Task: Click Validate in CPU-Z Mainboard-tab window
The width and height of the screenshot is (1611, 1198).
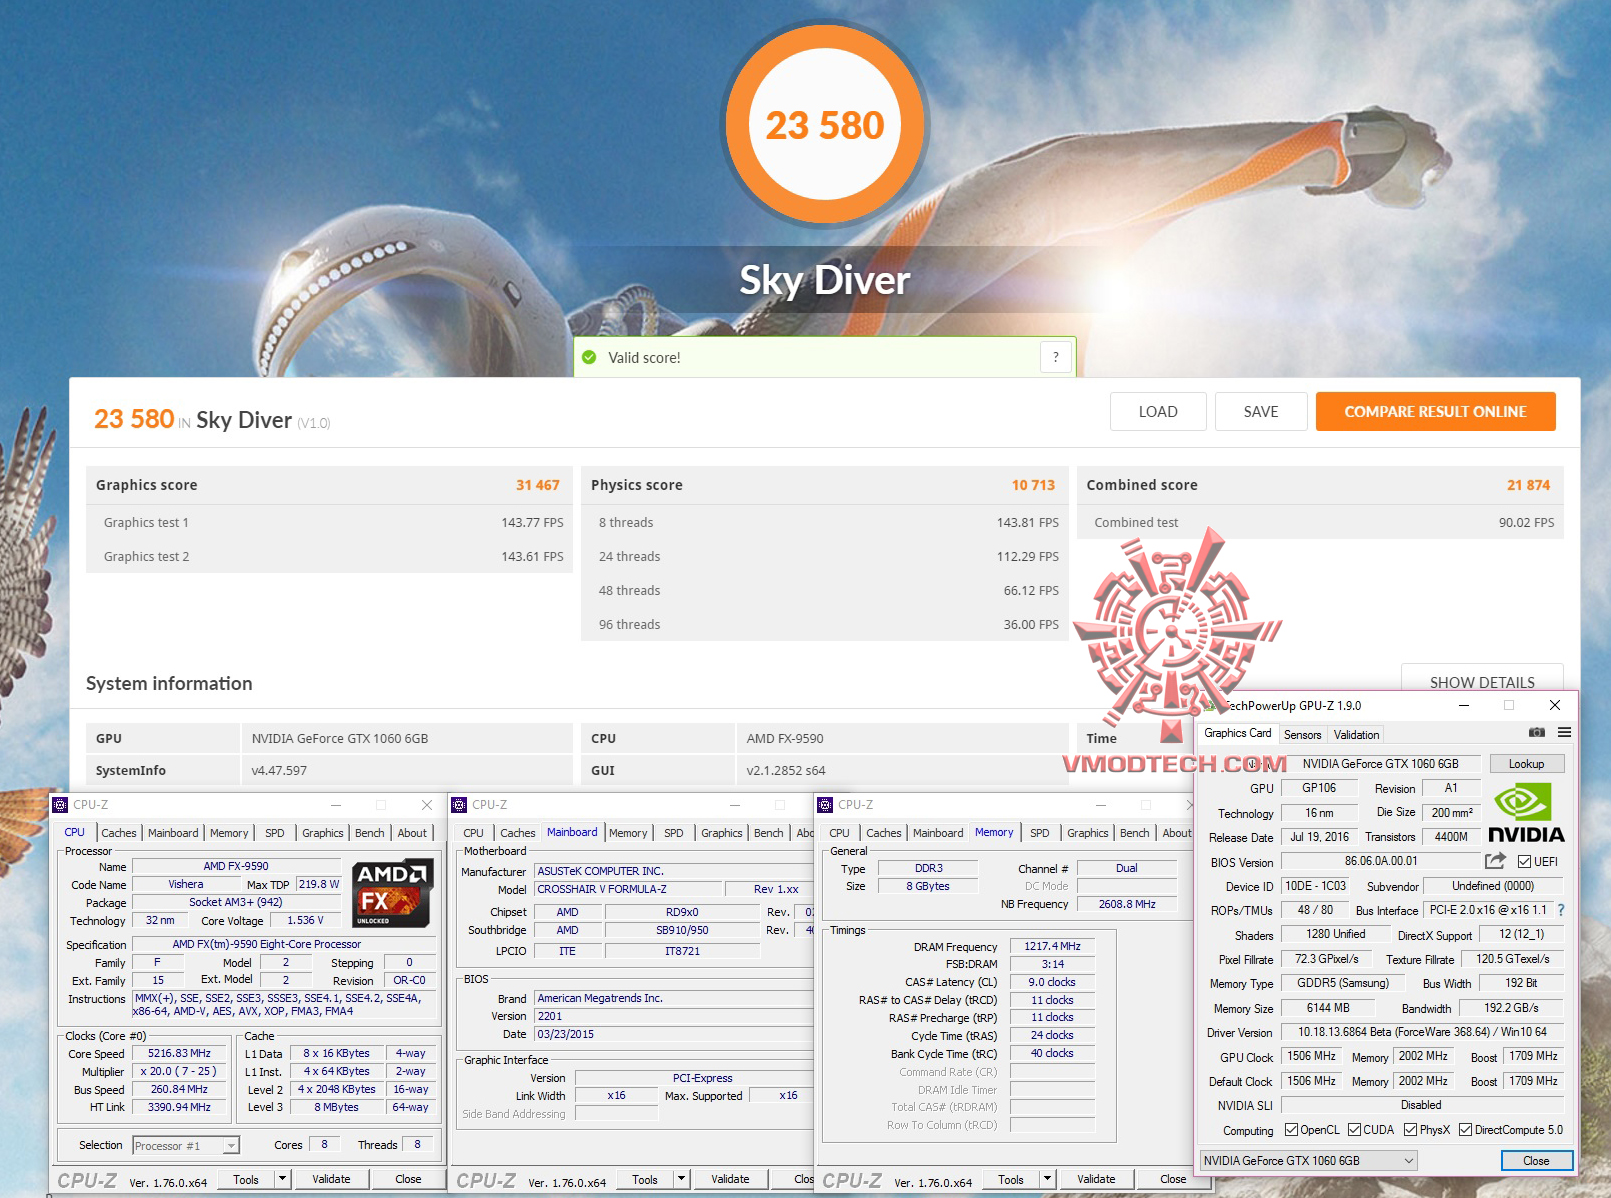Action: [x=730, y=1179]
